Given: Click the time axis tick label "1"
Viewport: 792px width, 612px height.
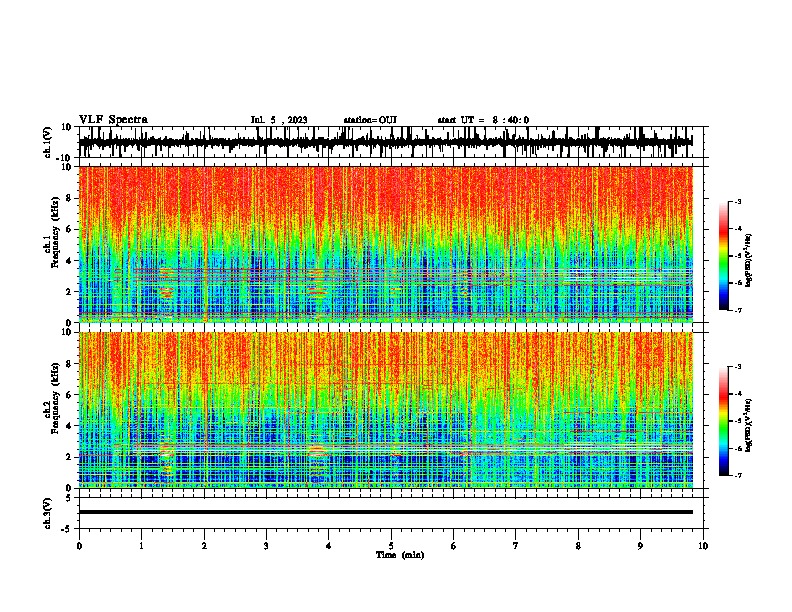Looking at the screenshot, I should (141, 546).
